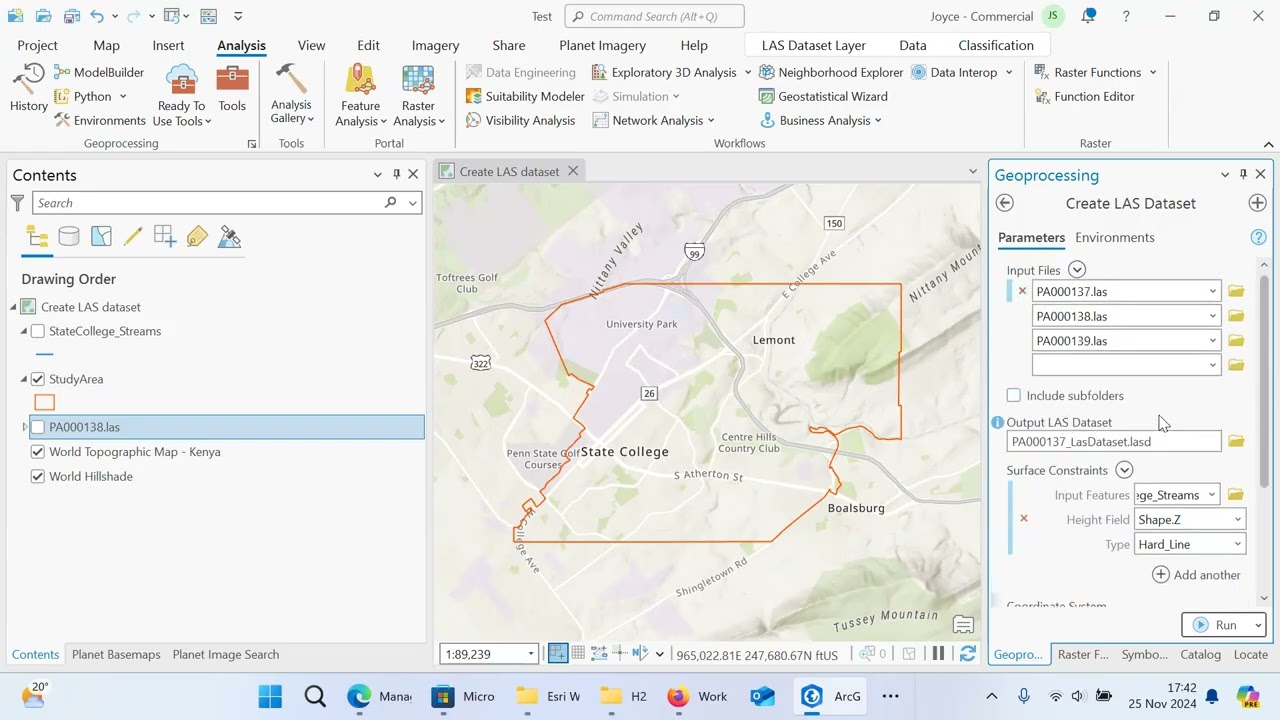Open Visibility Analysis

tap(520, 120)
